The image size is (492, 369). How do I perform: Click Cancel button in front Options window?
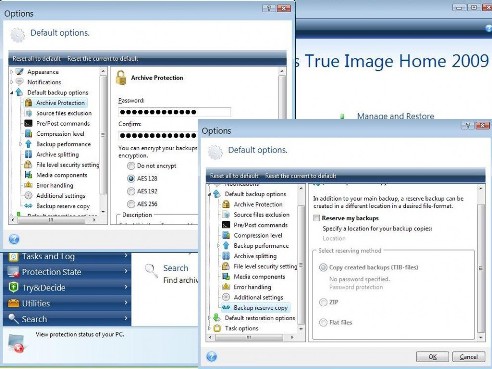(469, 357)
